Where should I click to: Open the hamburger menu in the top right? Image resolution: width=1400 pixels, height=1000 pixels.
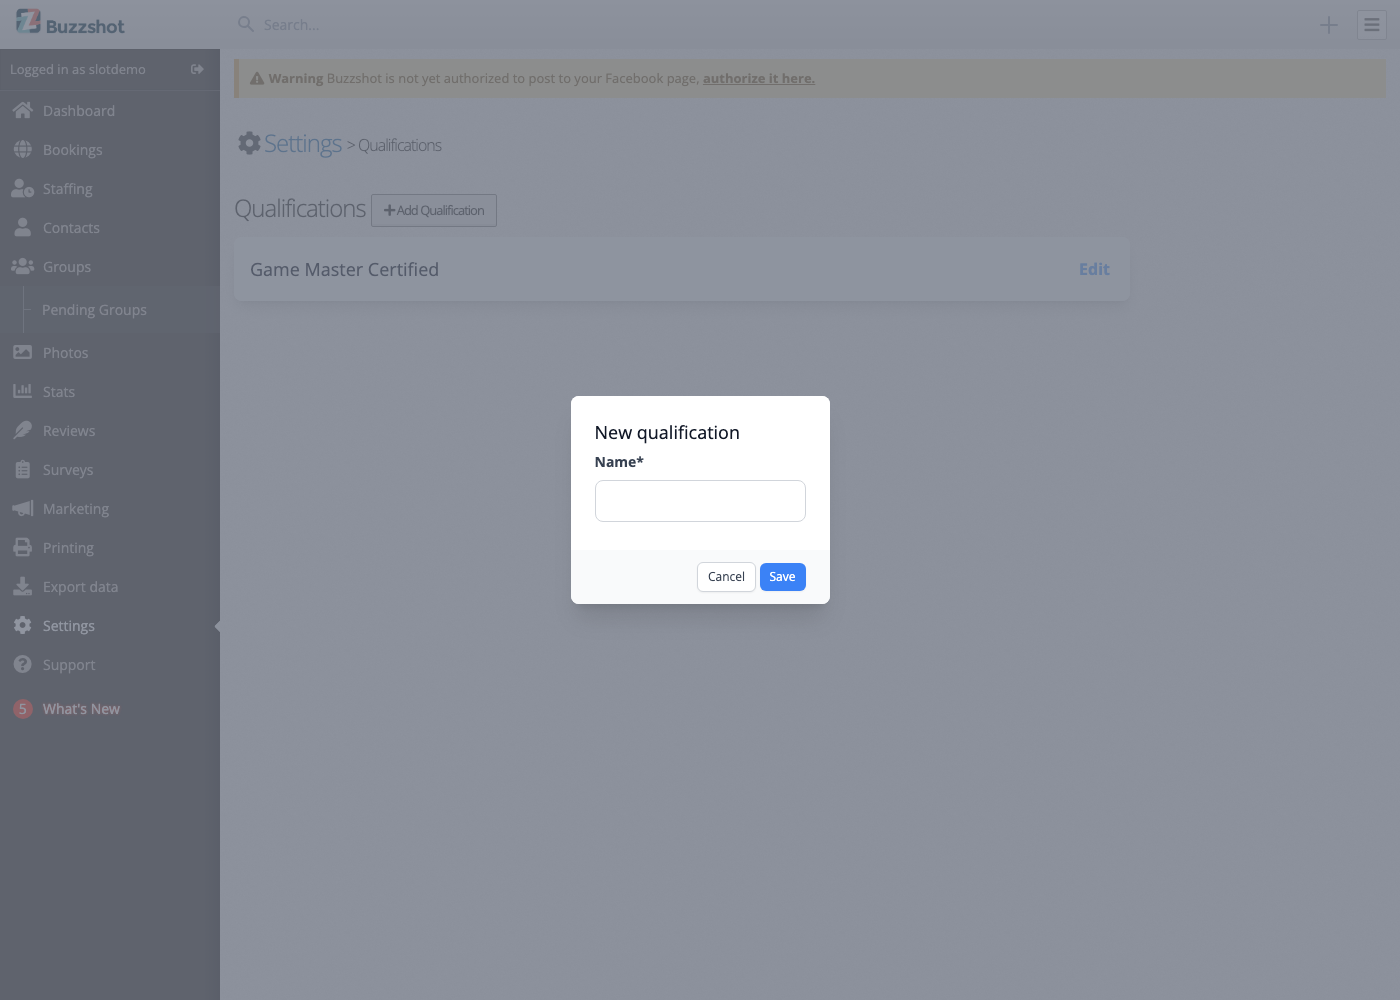point(1372,25)
